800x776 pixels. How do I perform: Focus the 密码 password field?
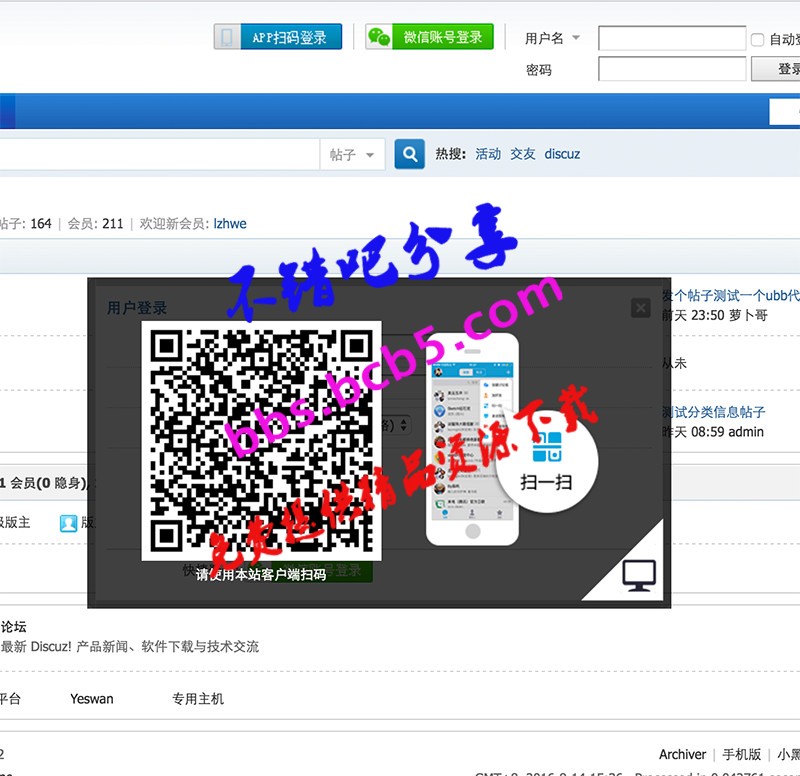(672, 69)
